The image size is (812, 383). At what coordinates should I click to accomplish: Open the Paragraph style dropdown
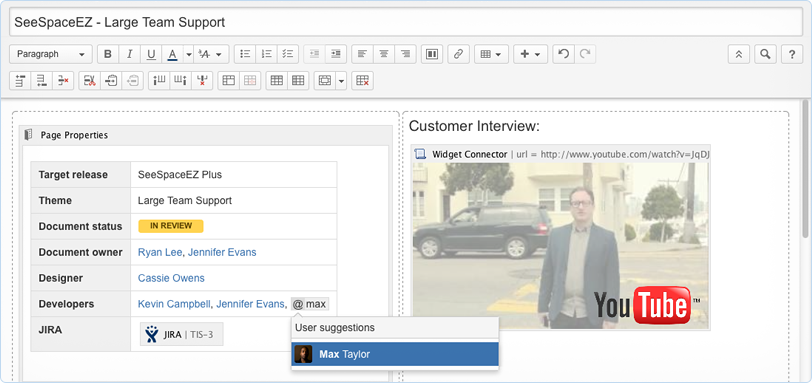(51, 54)
